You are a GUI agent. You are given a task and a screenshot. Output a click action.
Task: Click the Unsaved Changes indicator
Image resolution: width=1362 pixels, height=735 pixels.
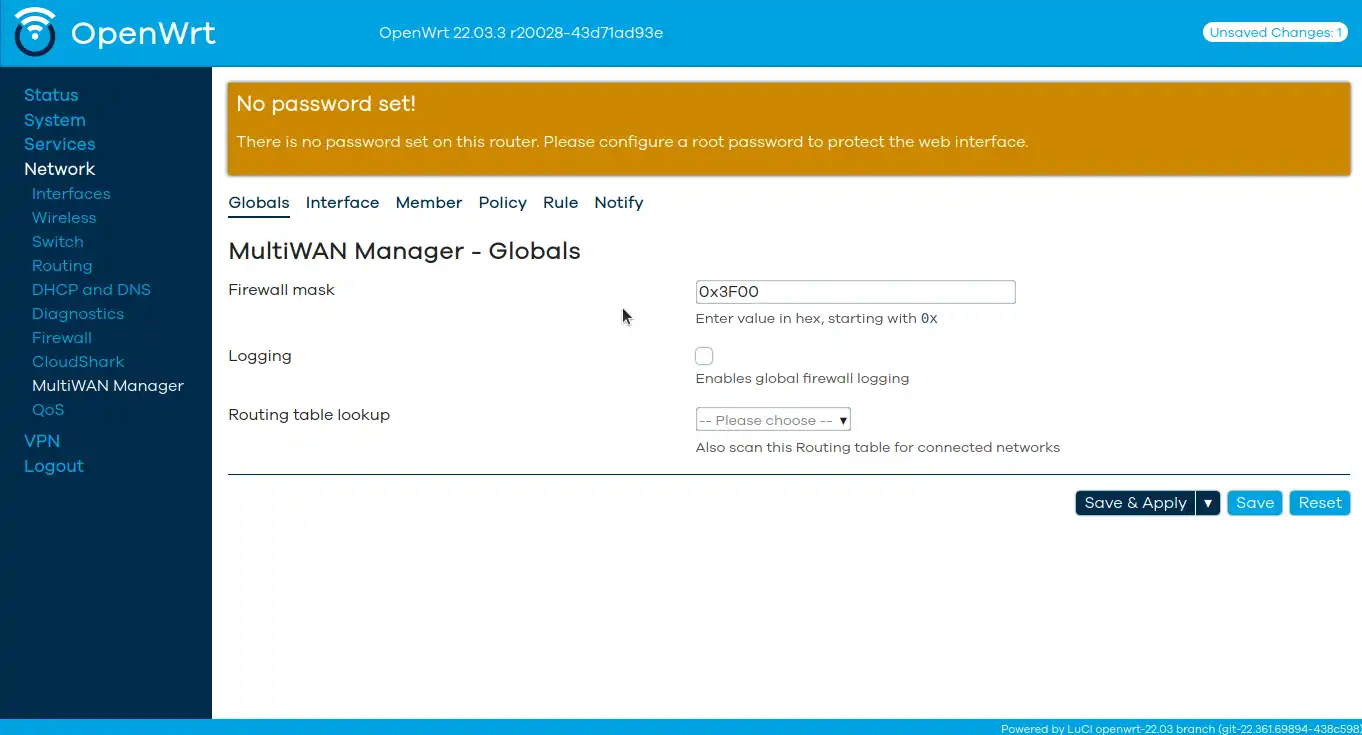point(1274,32)
